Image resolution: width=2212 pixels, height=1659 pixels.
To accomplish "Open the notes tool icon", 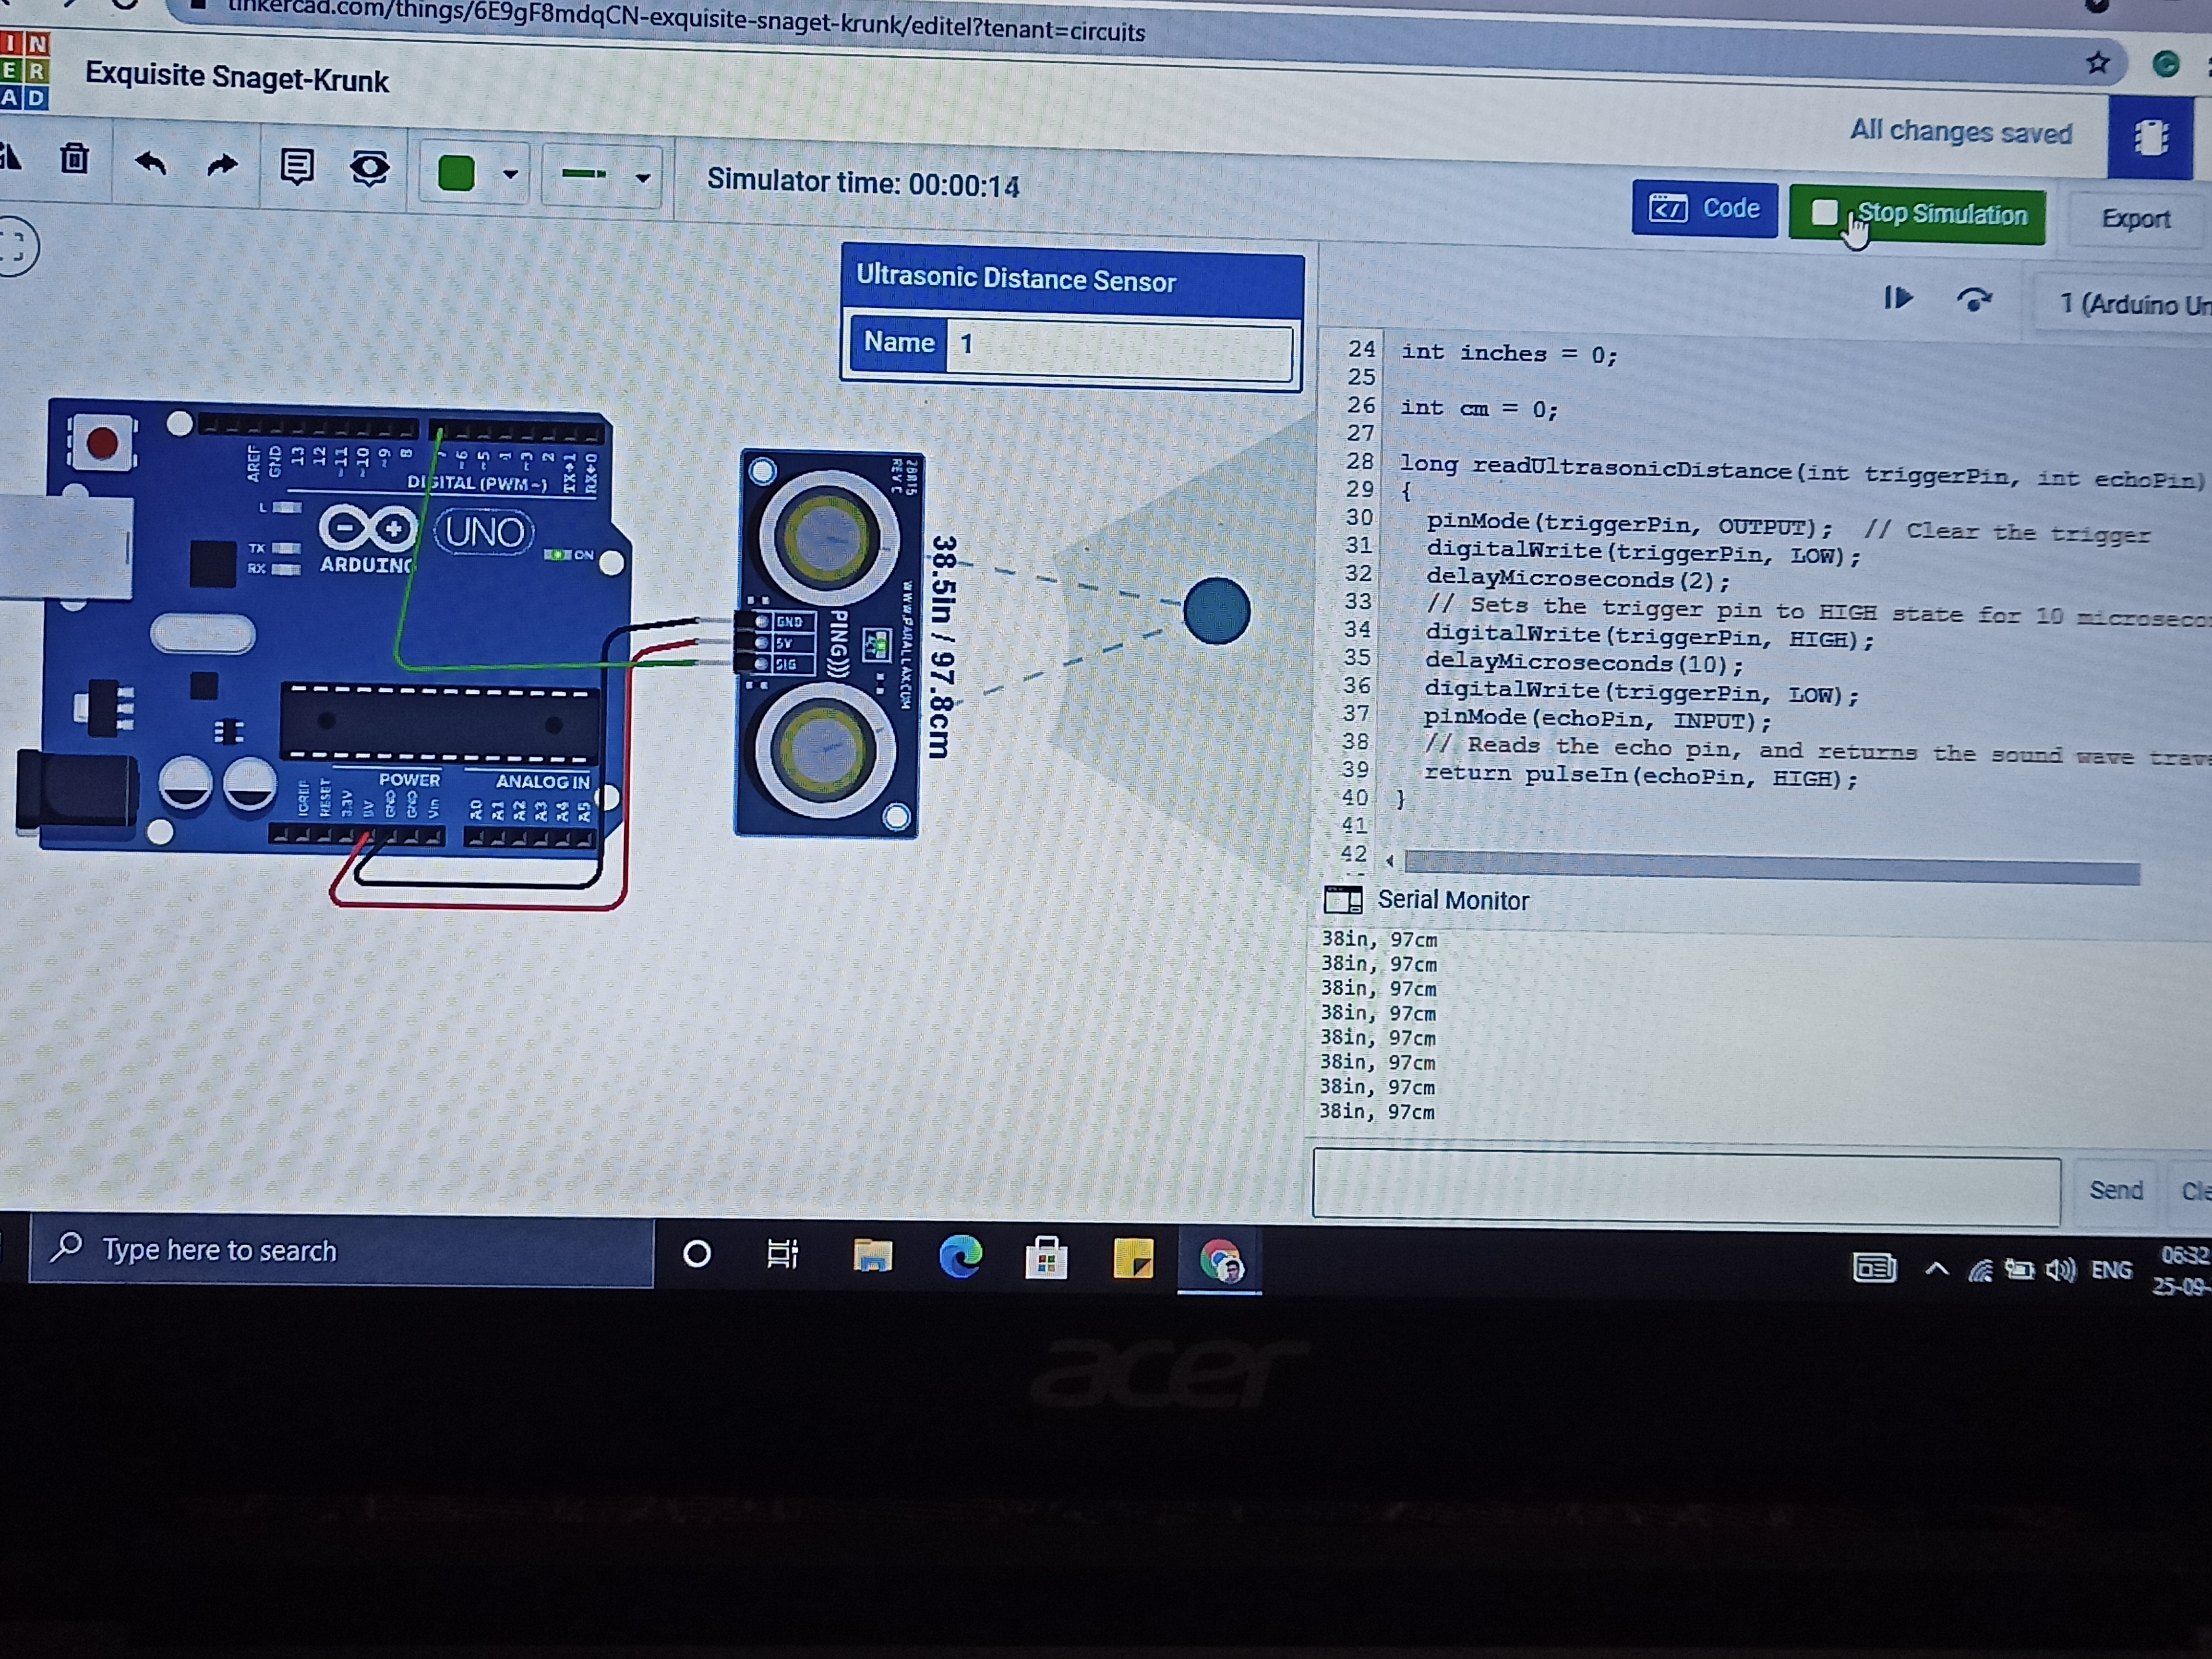I will tap(297, 167).
